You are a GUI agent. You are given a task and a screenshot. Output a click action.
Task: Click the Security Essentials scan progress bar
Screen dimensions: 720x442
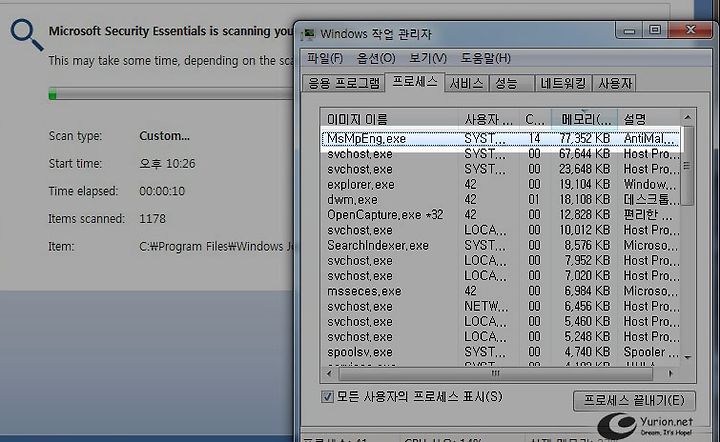point(171,94)
